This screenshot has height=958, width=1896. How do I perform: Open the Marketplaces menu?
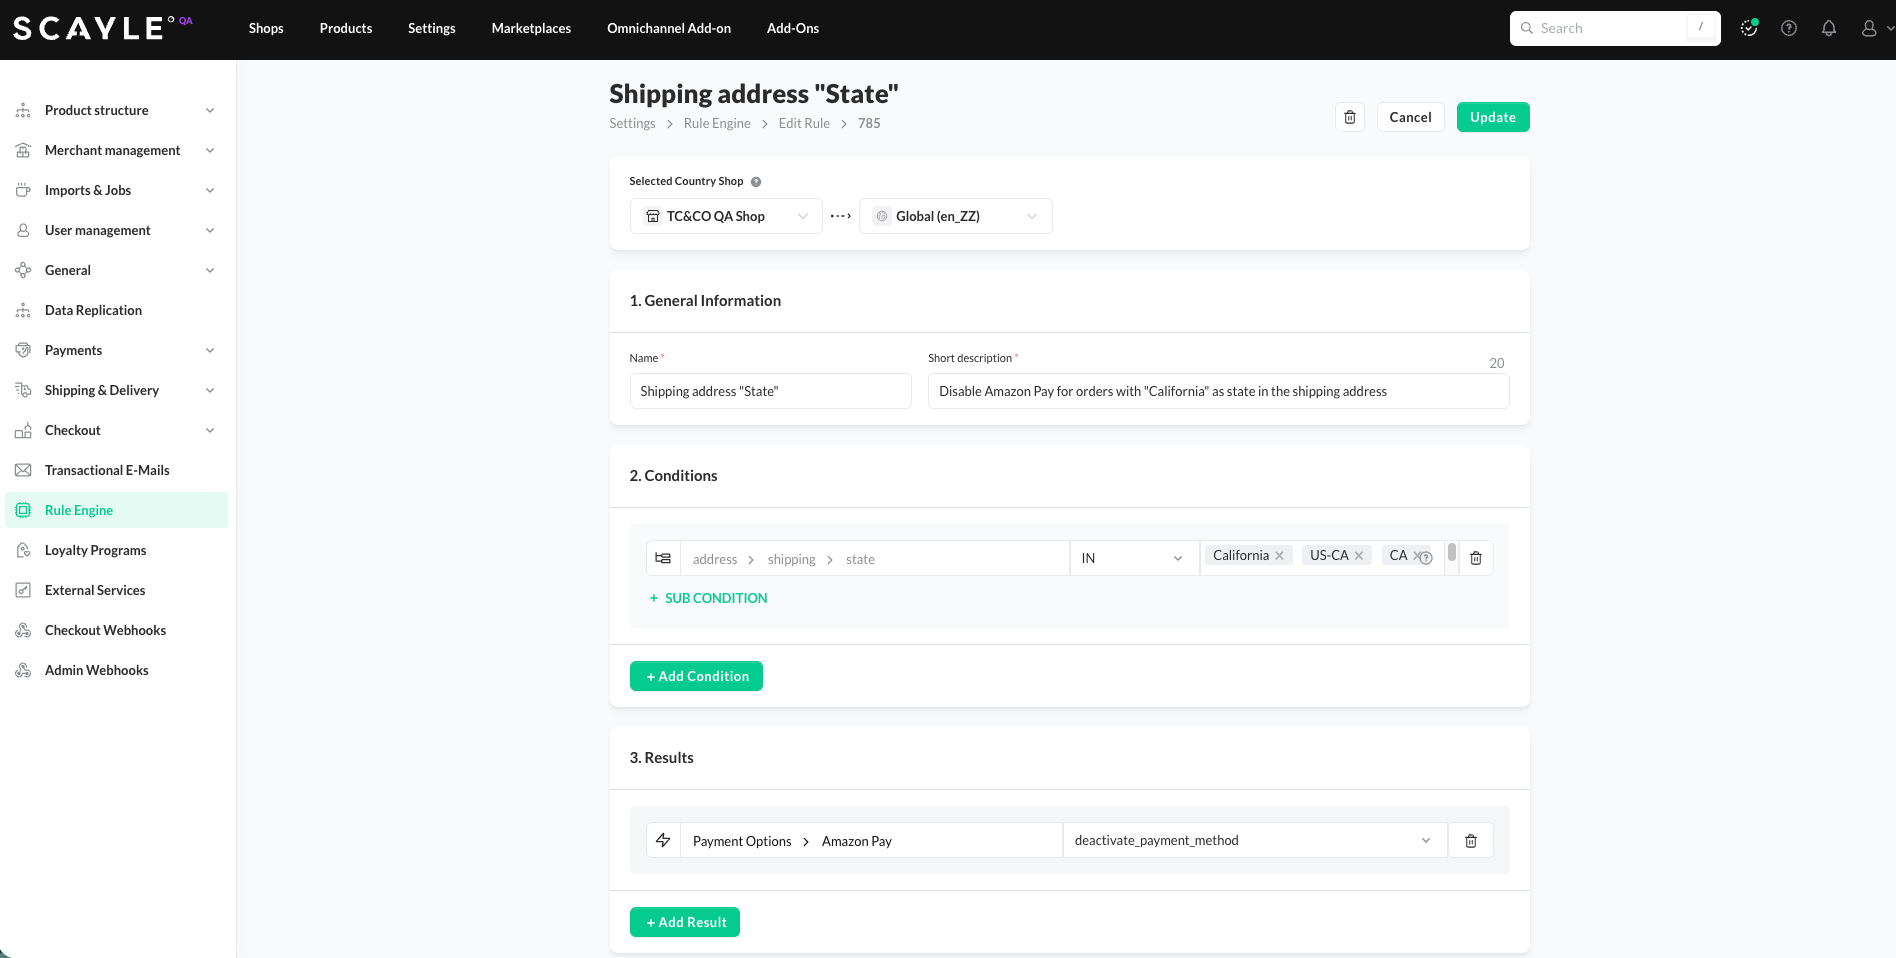531,28
